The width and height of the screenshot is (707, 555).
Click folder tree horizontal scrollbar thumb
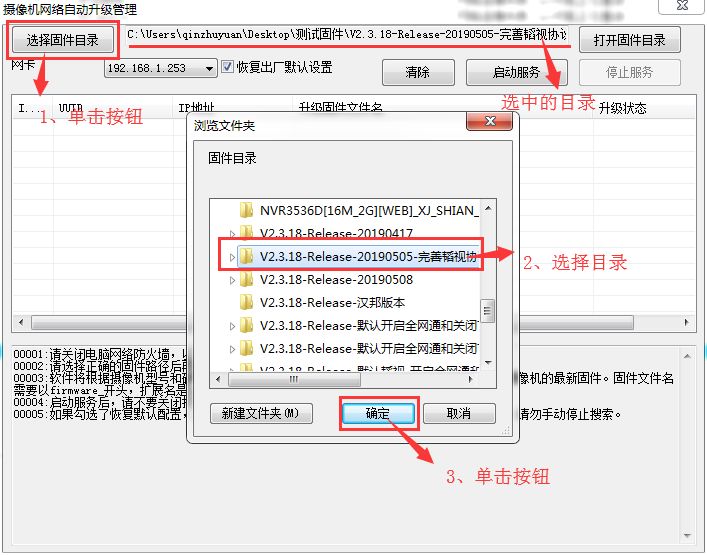pos(294,380)
